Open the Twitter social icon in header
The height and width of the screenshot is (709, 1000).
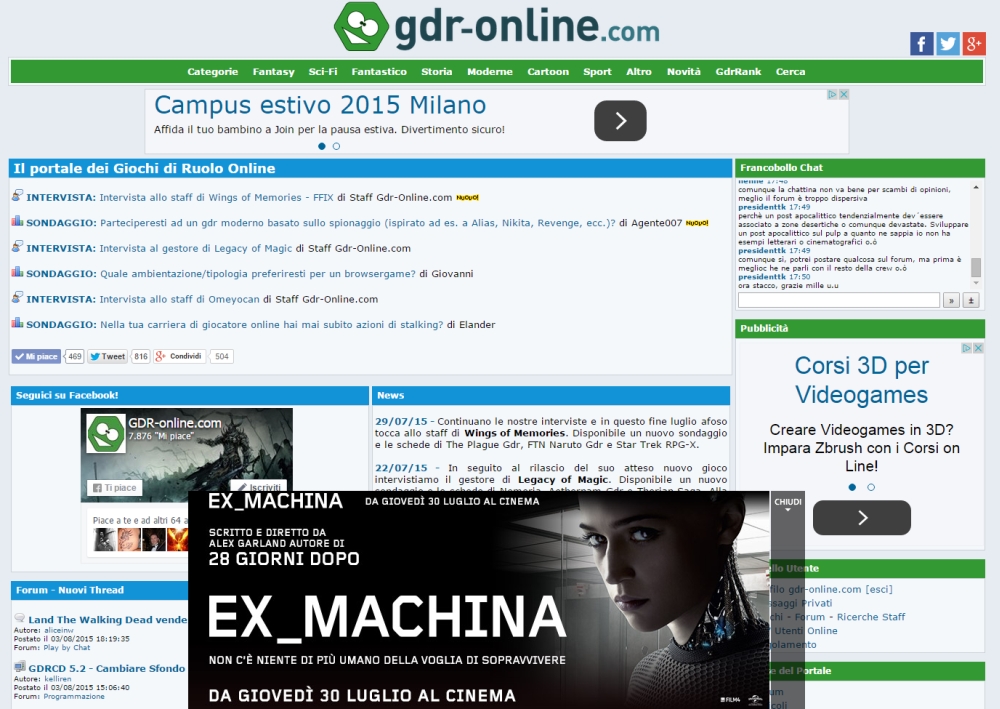pos(948,43)
